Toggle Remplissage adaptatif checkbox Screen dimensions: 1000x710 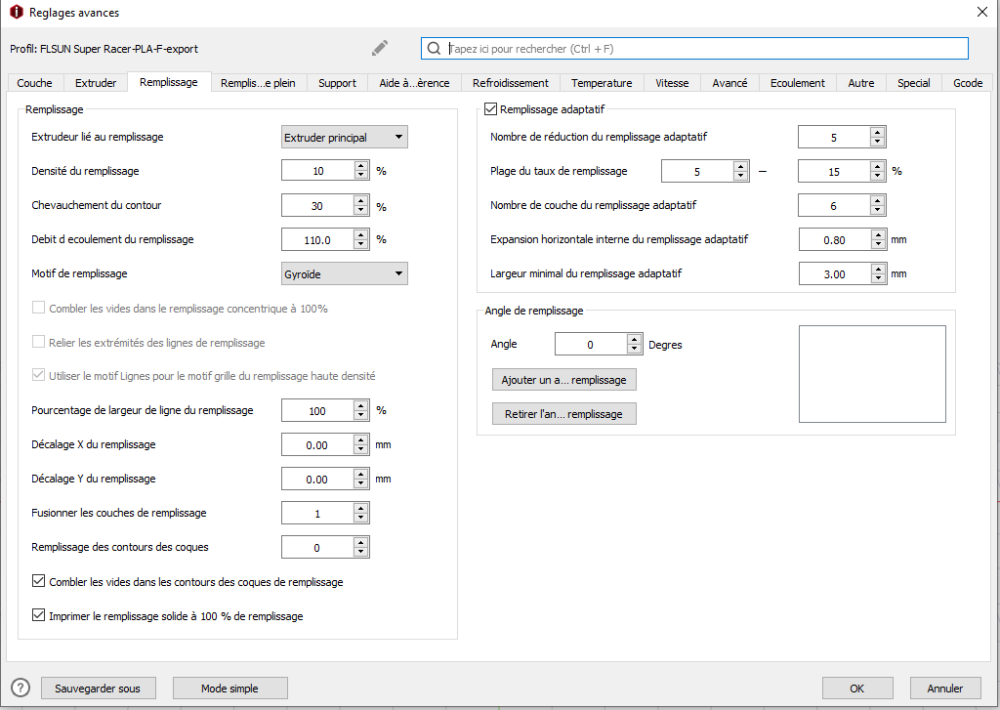coord(490,109)
